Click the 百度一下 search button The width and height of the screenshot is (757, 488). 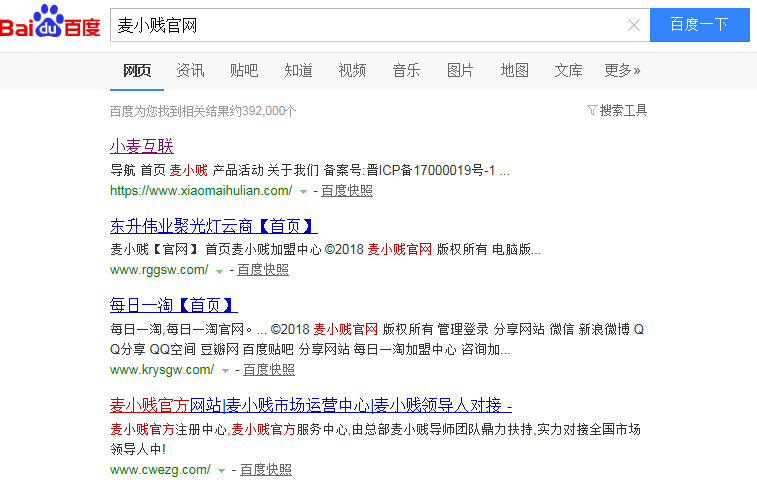click(700, 25)
